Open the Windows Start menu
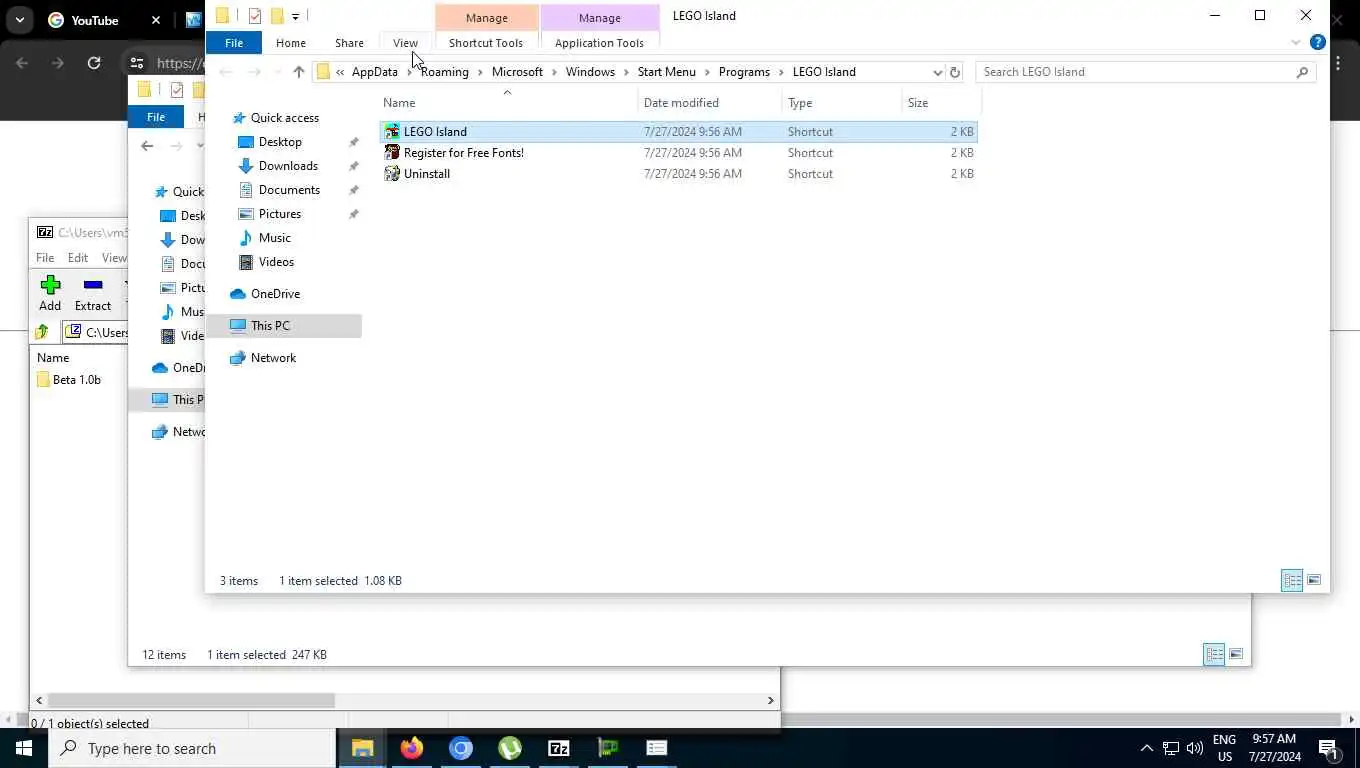 [x=24, y=748]
